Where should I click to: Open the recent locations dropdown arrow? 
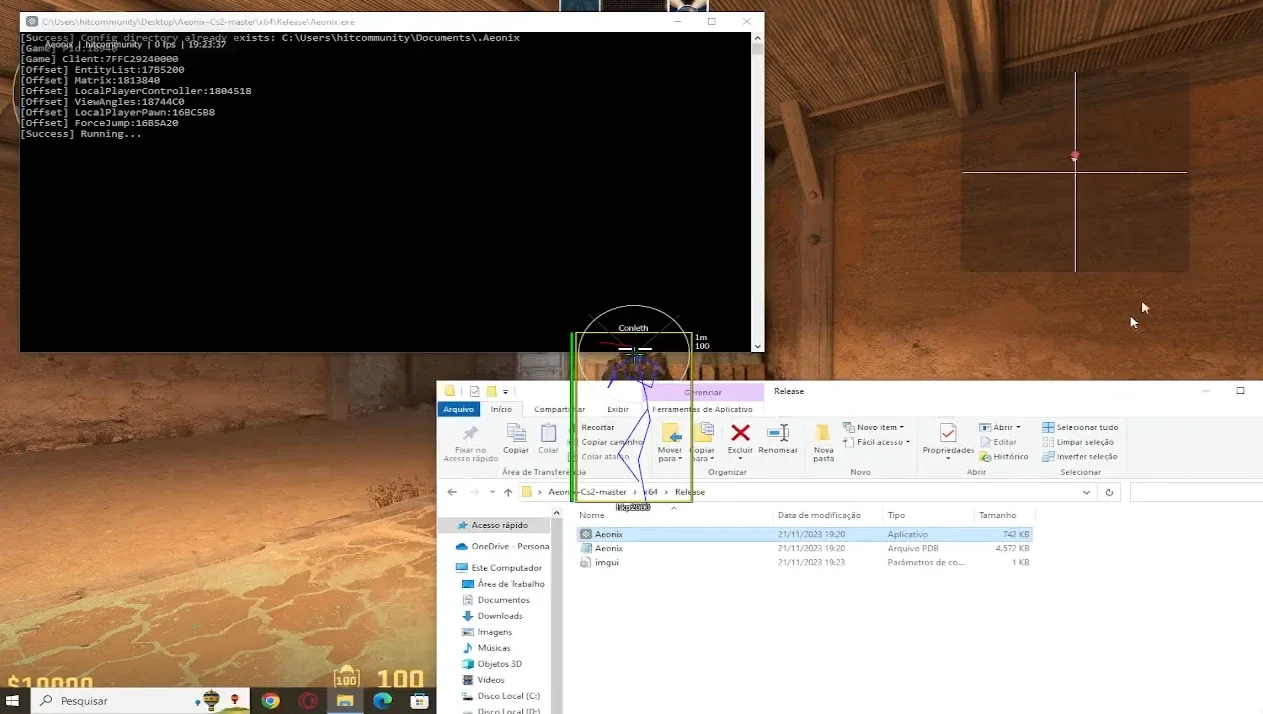tap(492, 492)
